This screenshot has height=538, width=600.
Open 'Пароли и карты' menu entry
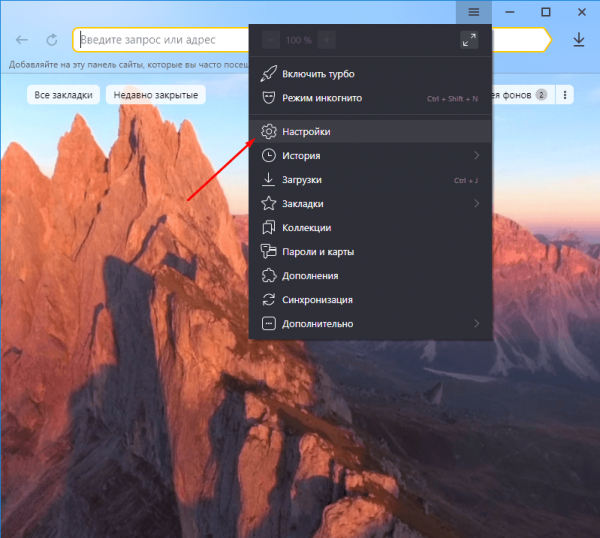pyautogui.click(x=370, y=252)
